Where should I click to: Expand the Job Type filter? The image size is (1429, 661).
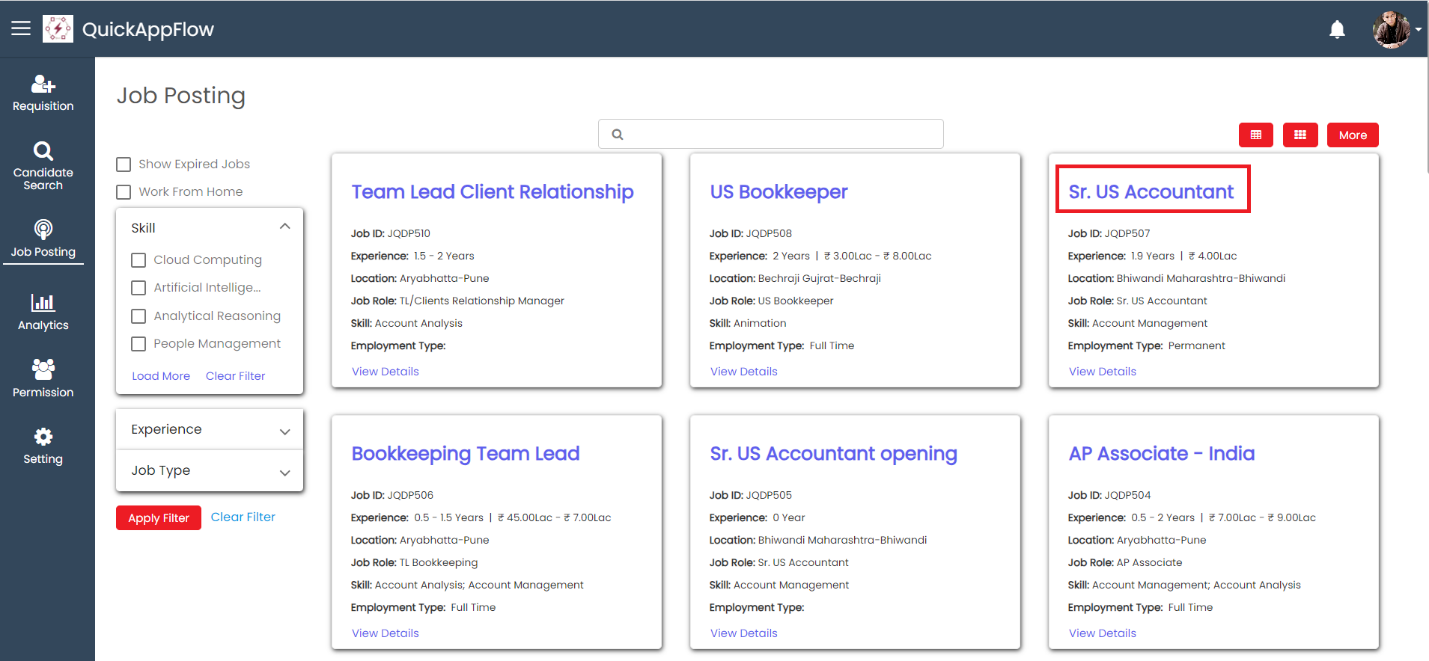click(x=285, y=472)
